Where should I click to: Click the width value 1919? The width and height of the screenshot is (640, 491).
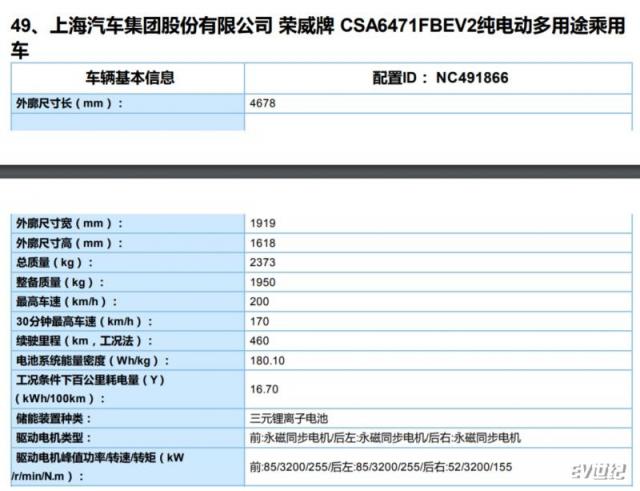pyautogui.click(x=263, y=223)
